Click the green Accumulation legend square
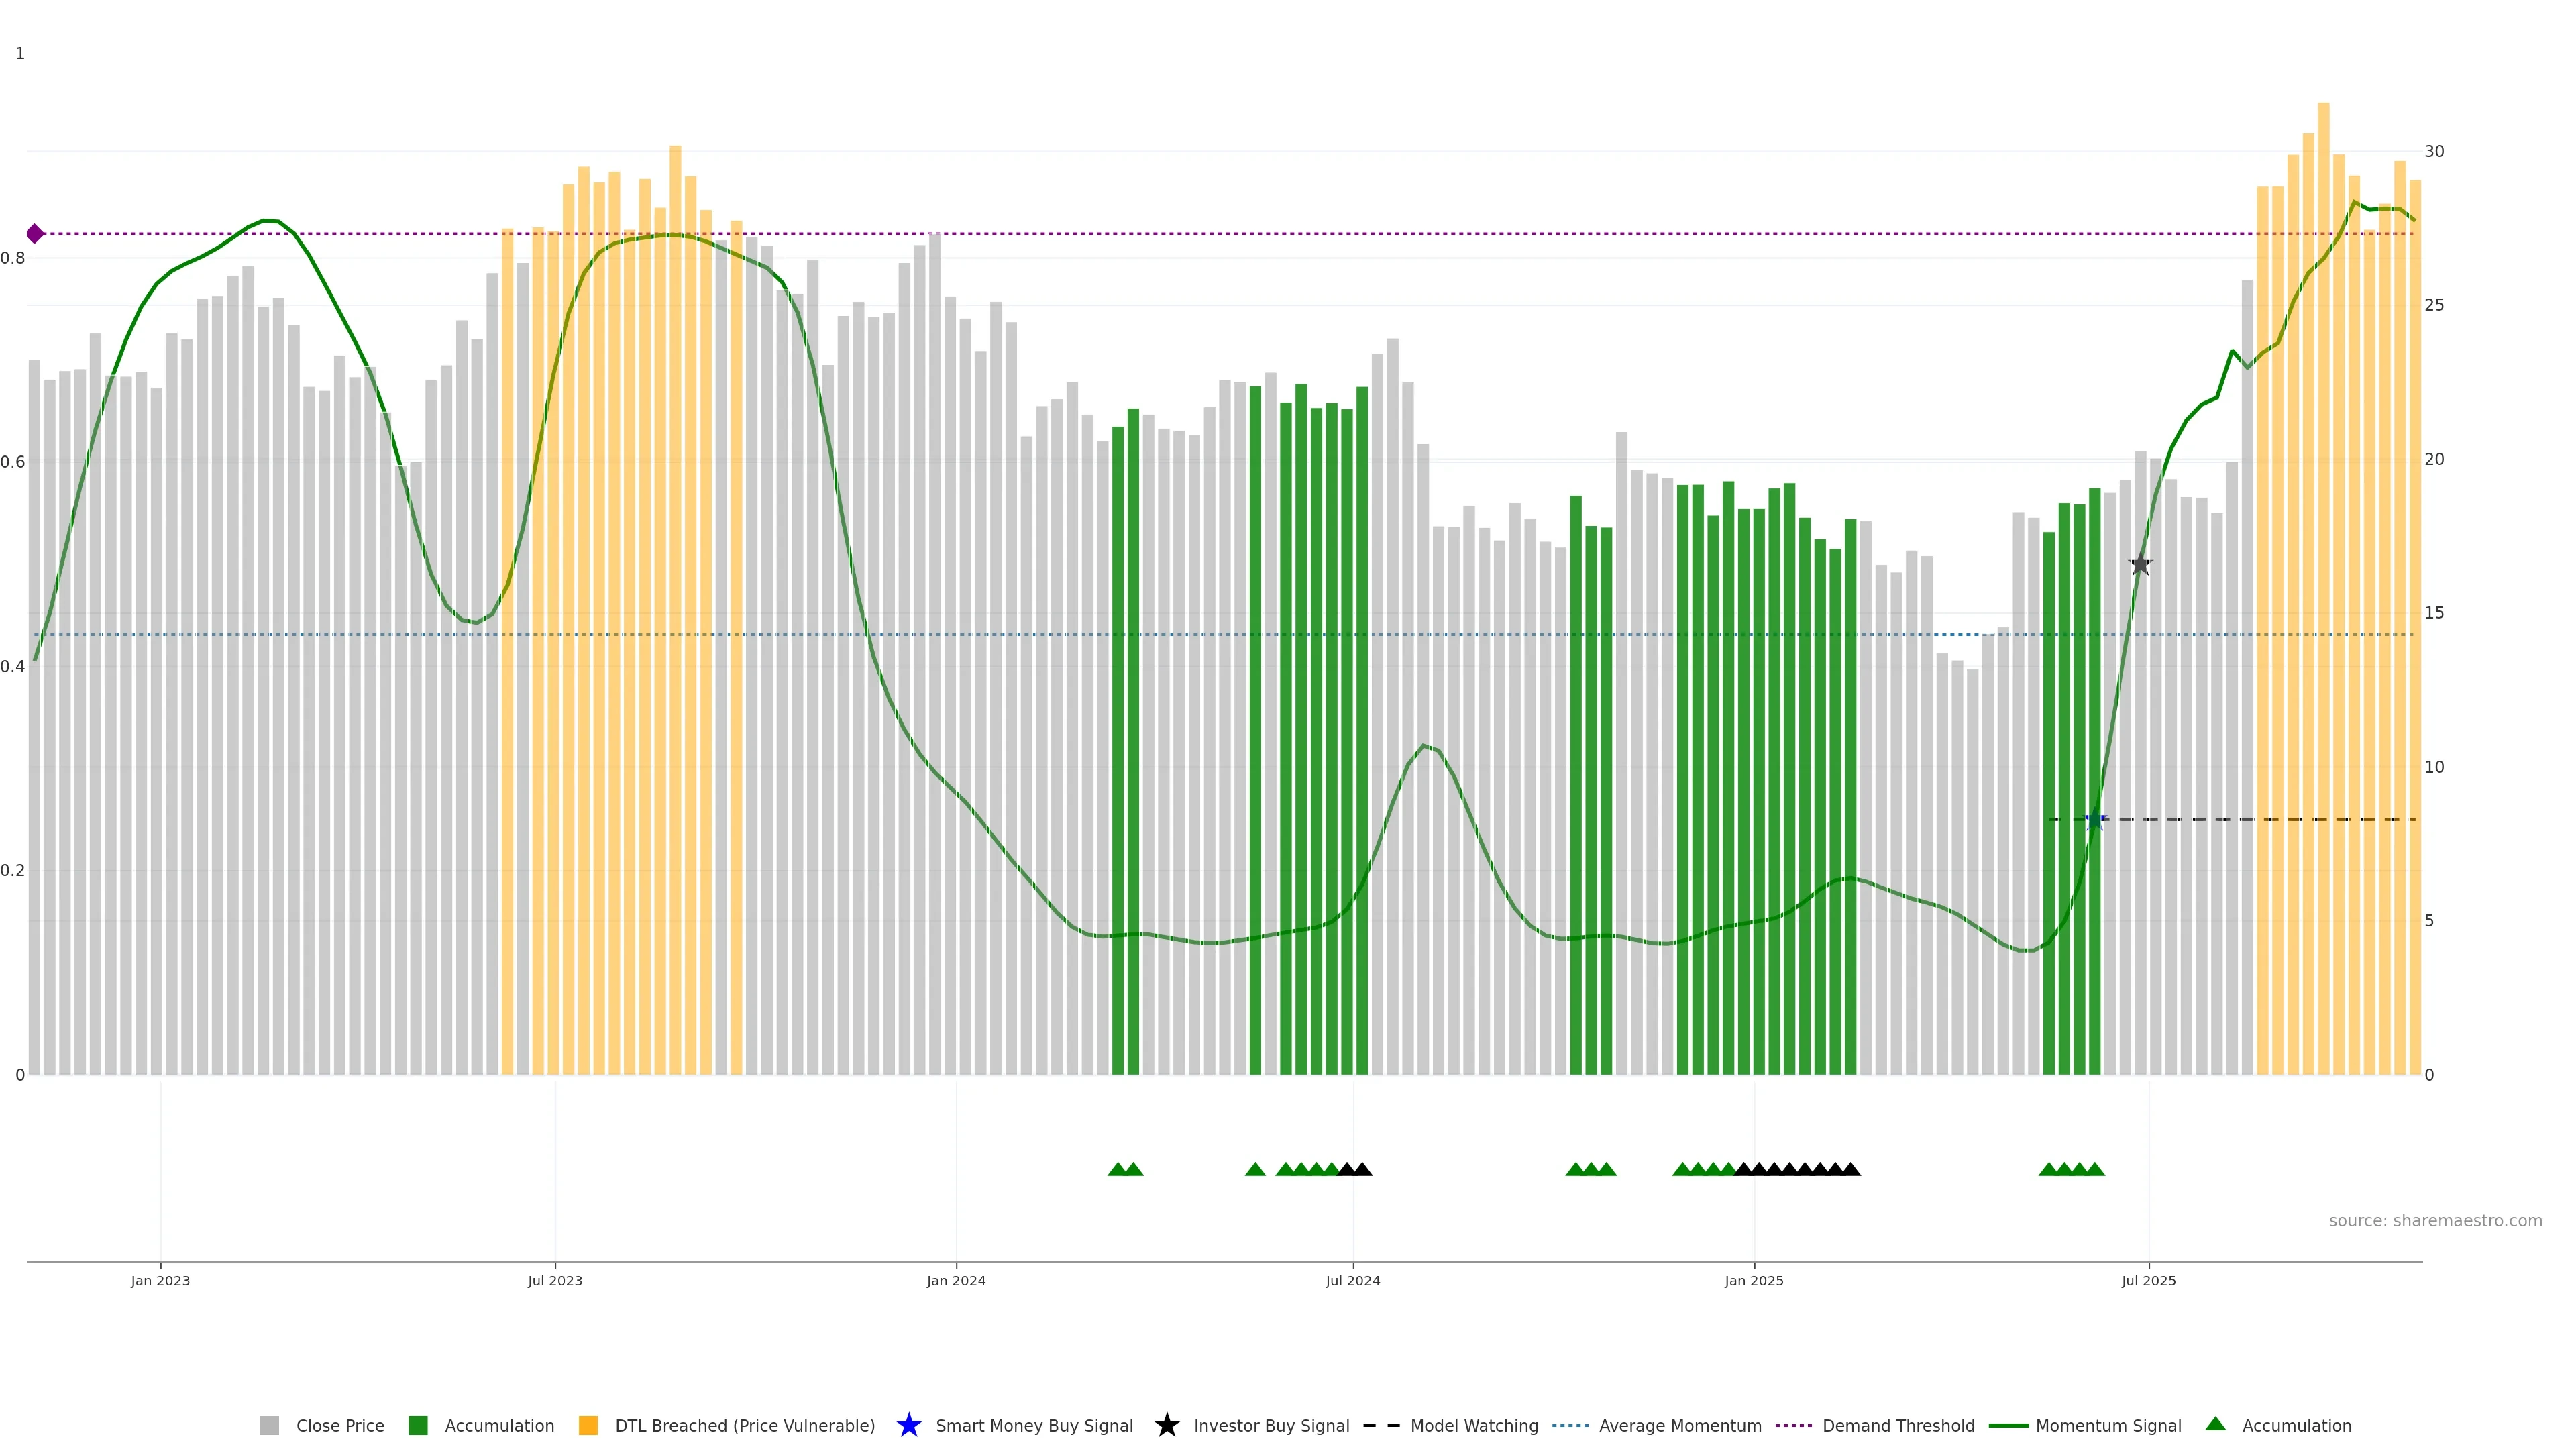2576x1449 pixels. (418, 1425)
